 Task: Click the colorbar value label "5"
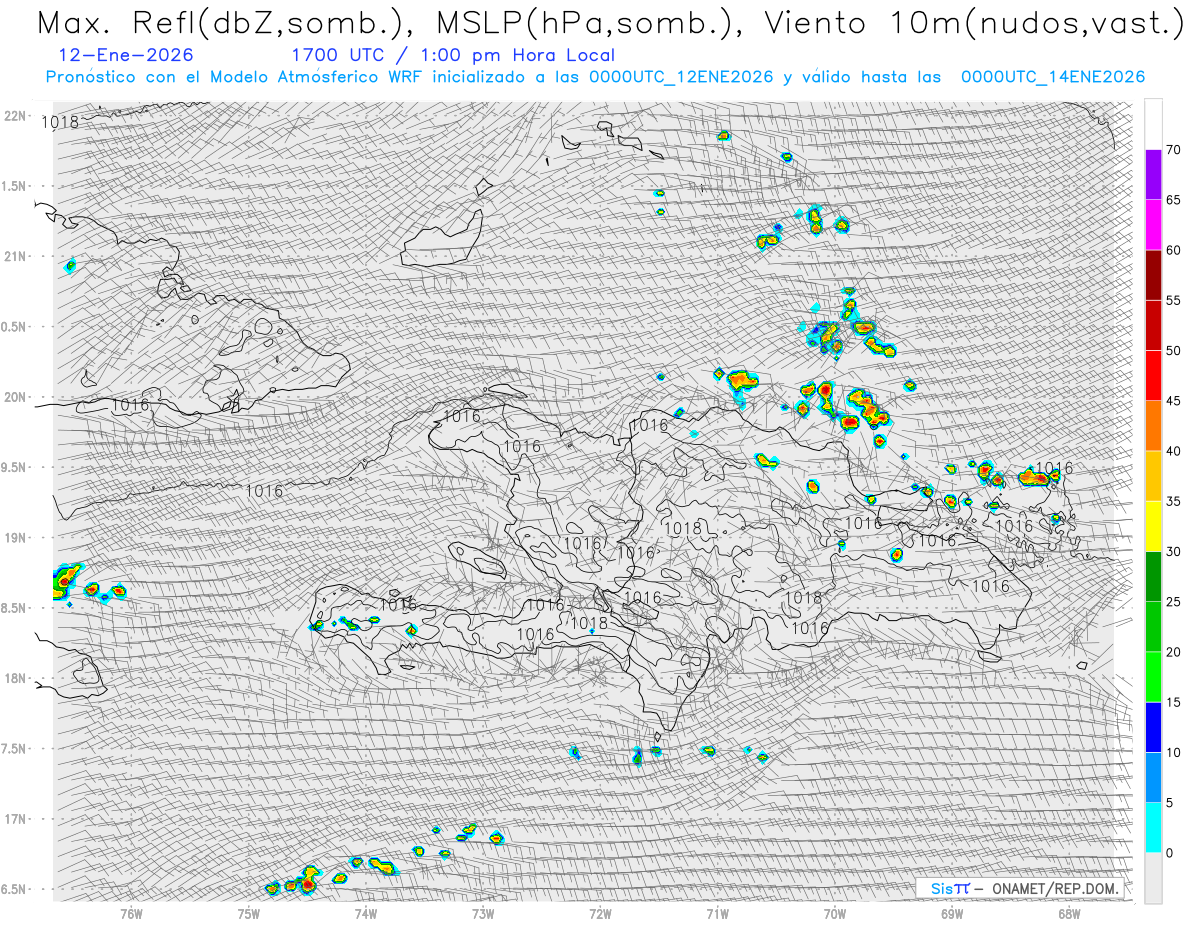[x=1169, y=802]
